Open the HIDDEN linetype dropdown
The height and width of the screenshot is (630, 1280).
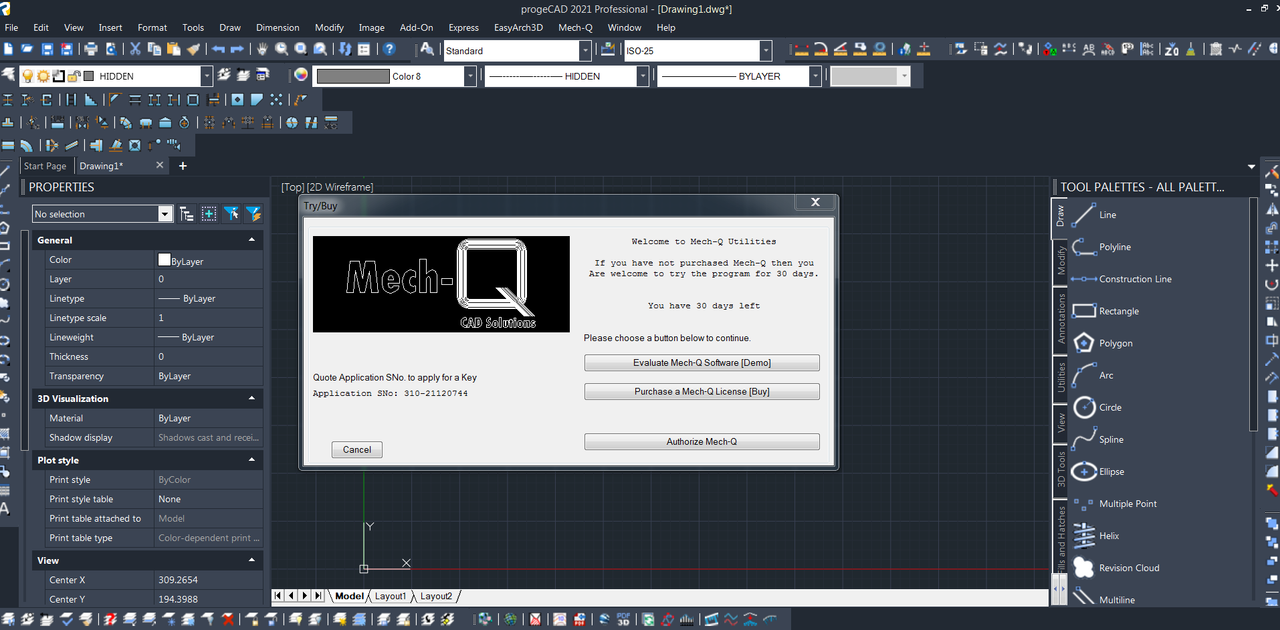coord(643,76)
